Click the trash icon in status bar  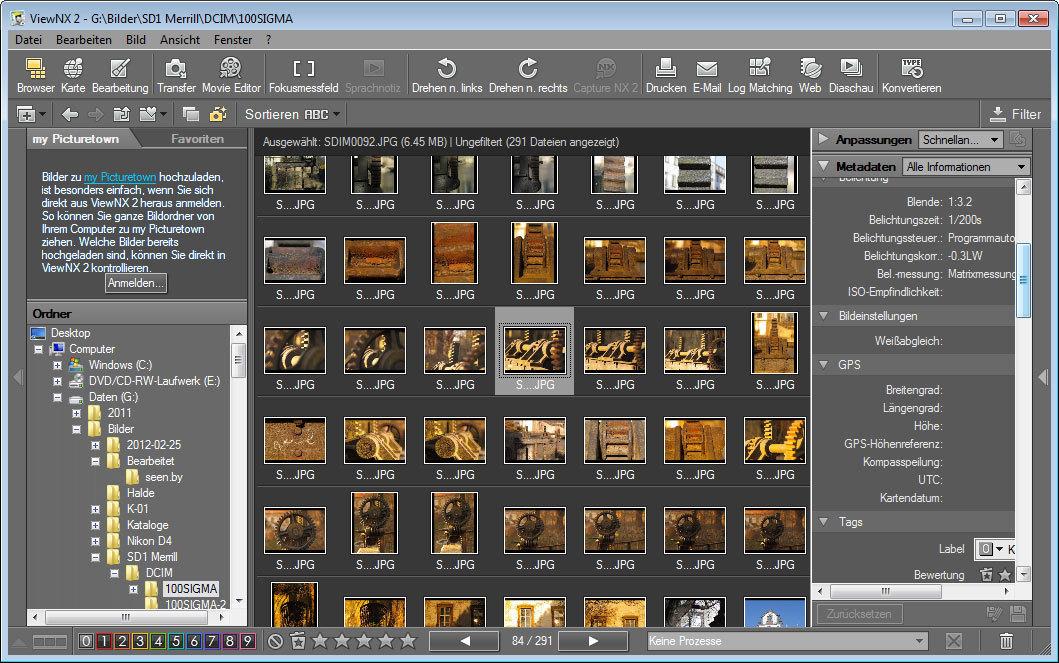click(x=1006, y=641)
